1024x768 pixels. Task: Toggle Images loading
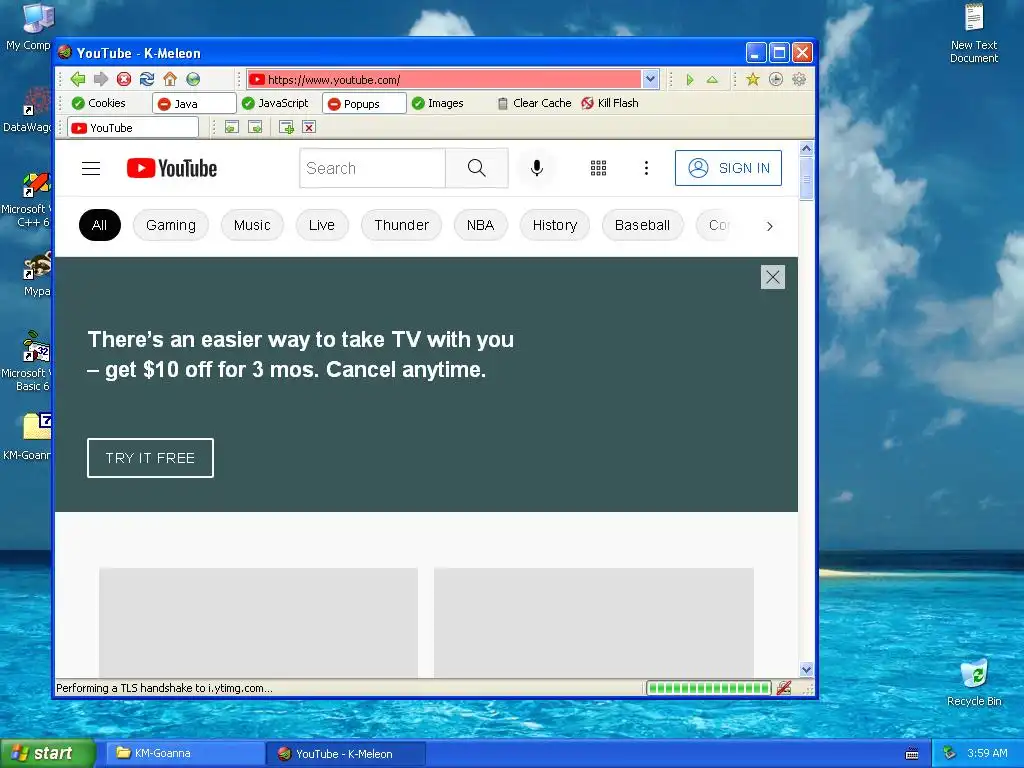coord(438,103)
